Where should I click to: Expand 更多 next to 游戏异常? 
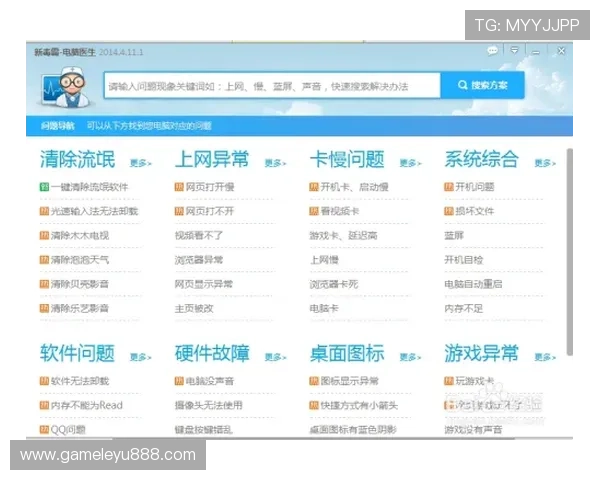pyautogui.click(x=545, y=358)
